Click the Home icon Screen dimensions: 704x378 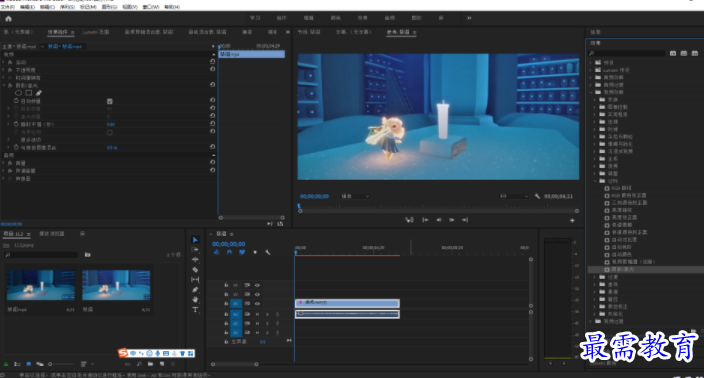[8, 18]
